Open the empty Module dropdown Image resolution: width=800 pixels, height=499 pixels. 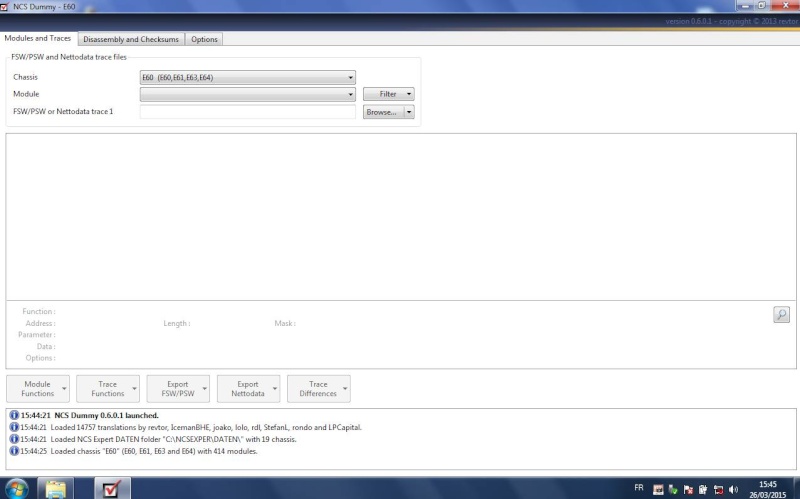(x=247, y=94)
